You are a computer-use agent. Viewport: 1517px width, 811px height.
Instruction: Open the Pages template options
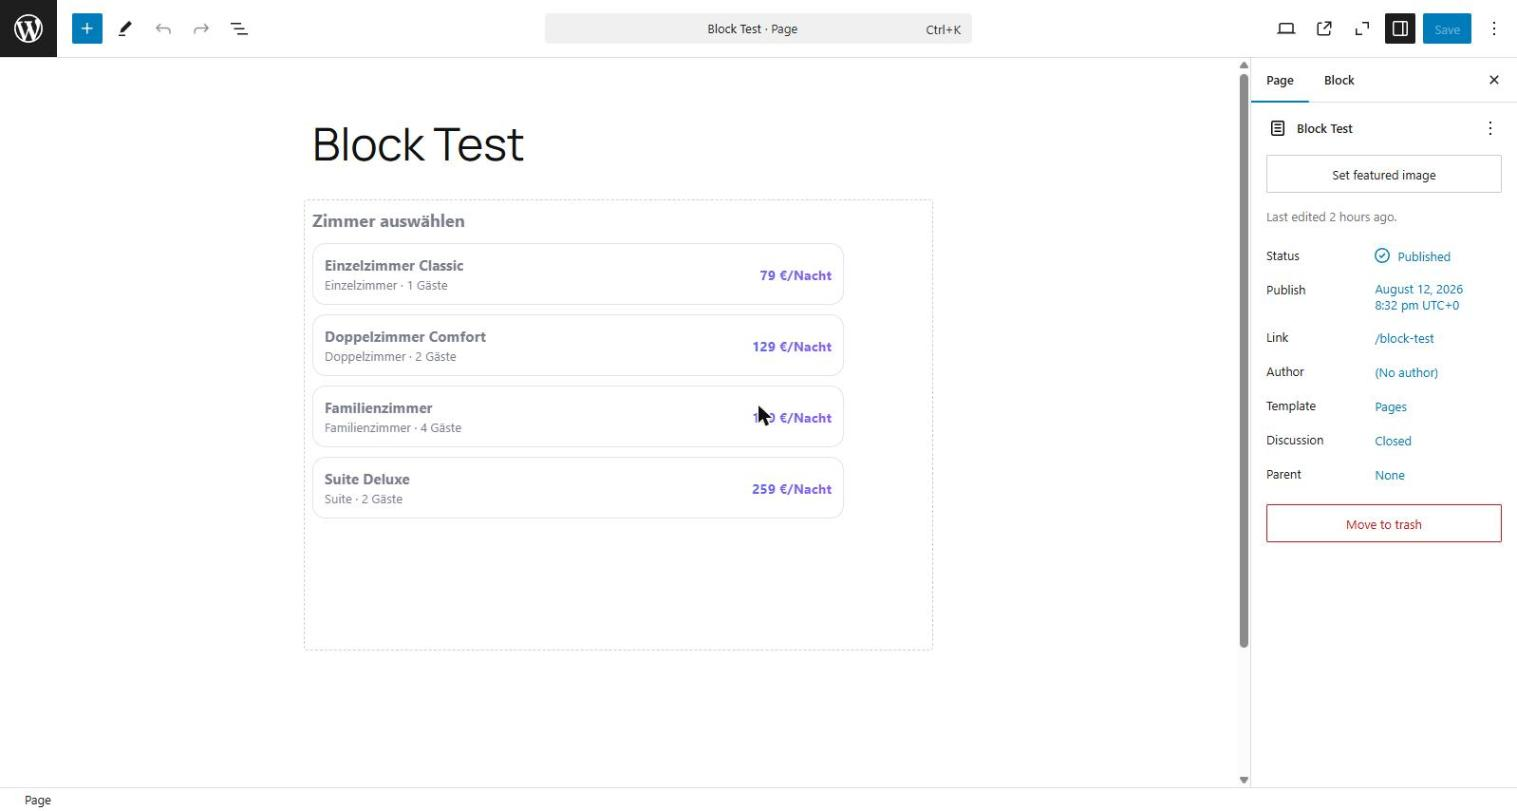coord(1390,407)
